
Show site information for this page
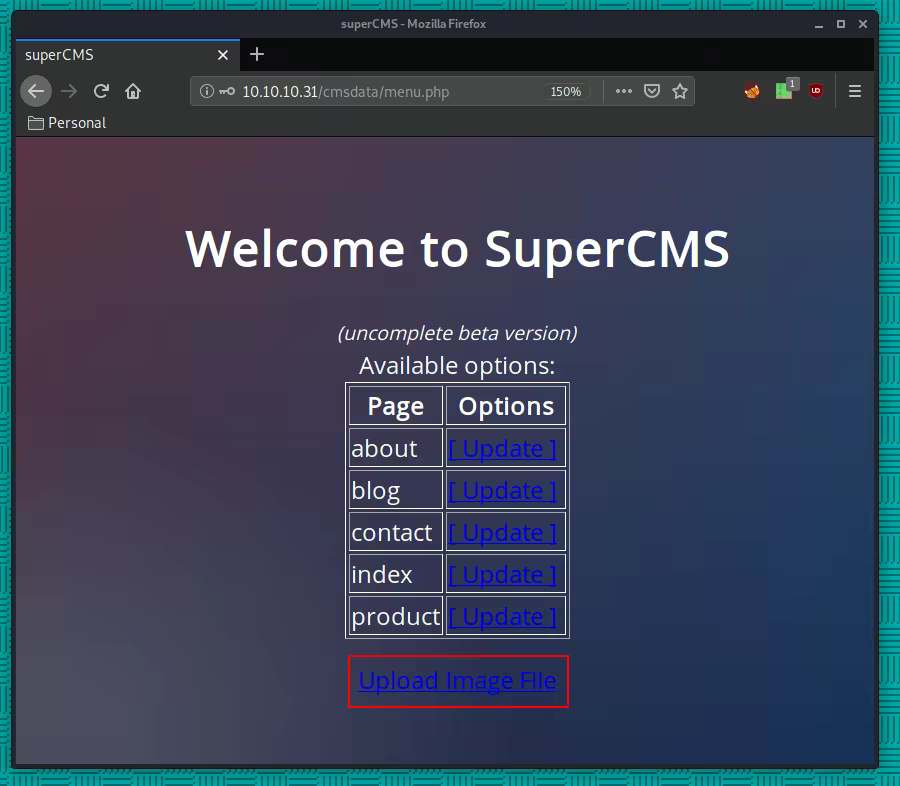pos(207,91)
